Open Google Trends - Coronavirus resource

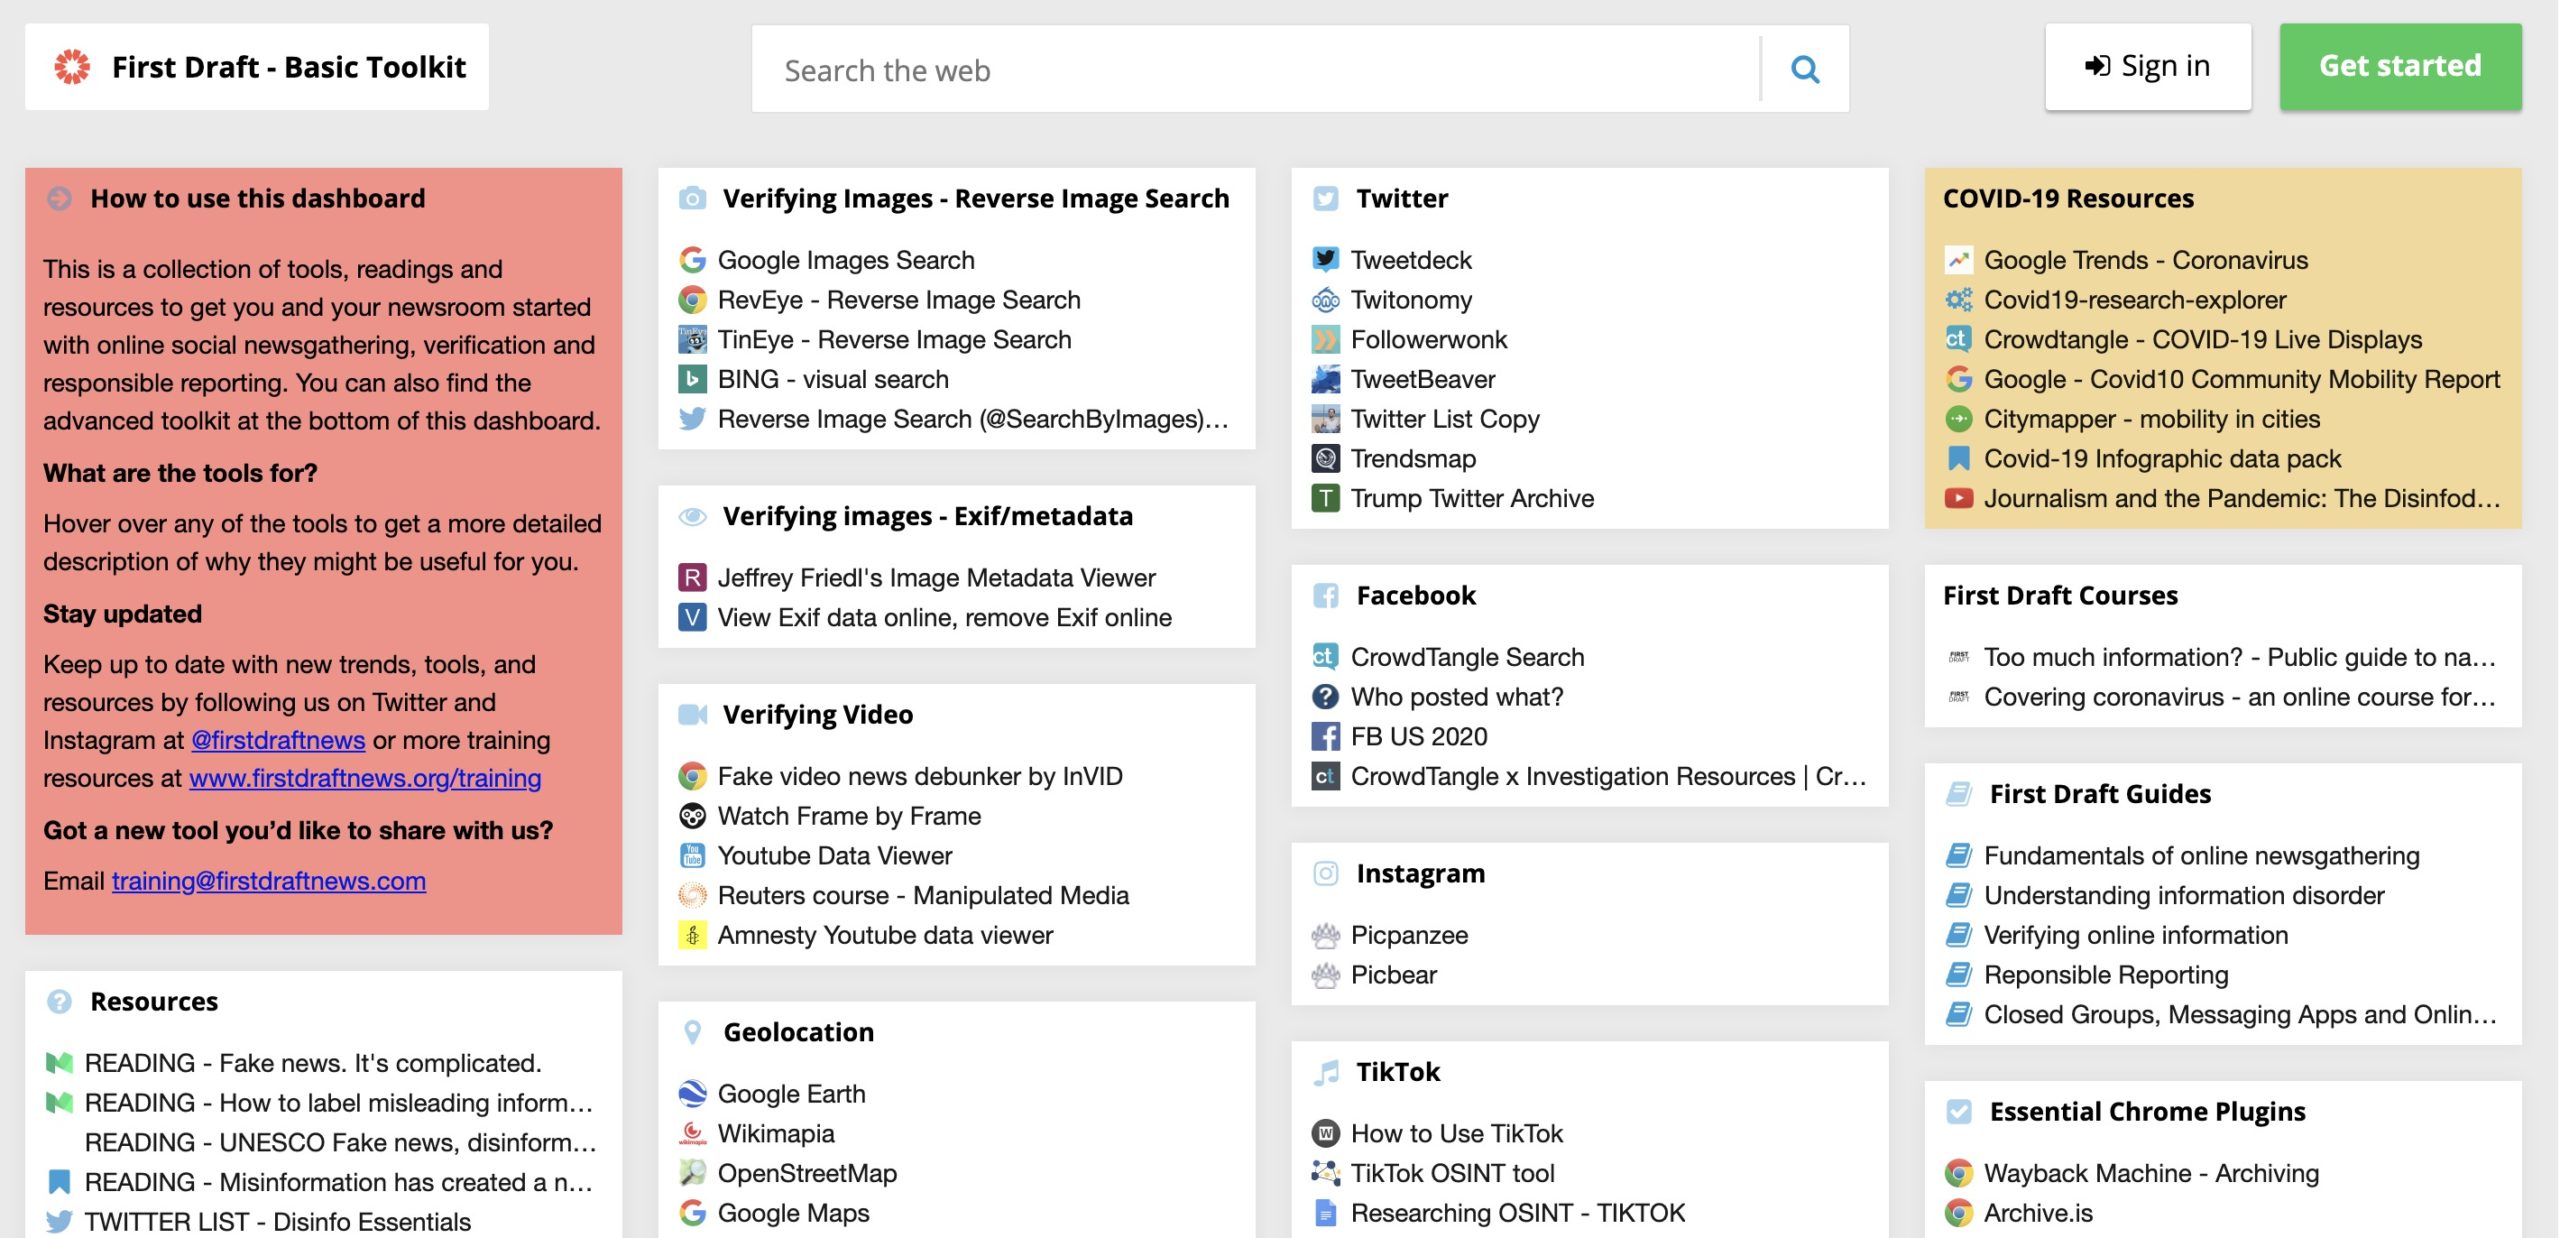2145,260
